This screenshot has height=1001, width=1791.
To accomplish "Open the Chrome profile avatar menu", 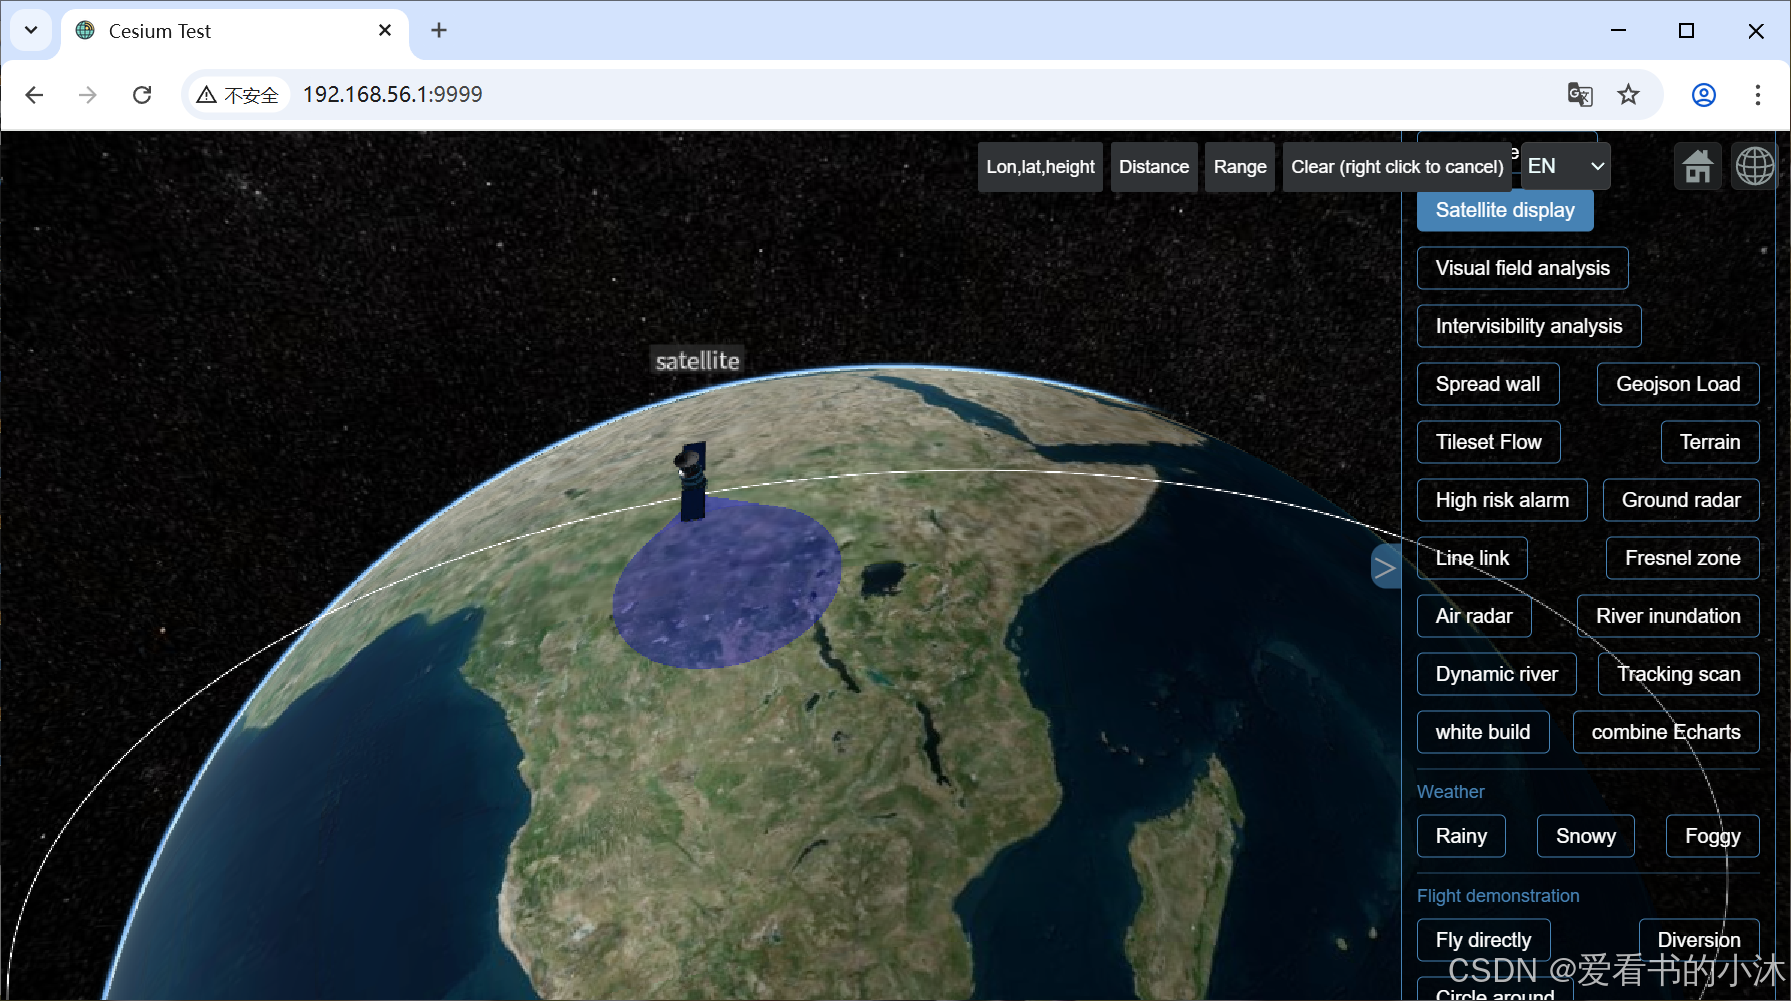I will click(x=1704, y=95).
